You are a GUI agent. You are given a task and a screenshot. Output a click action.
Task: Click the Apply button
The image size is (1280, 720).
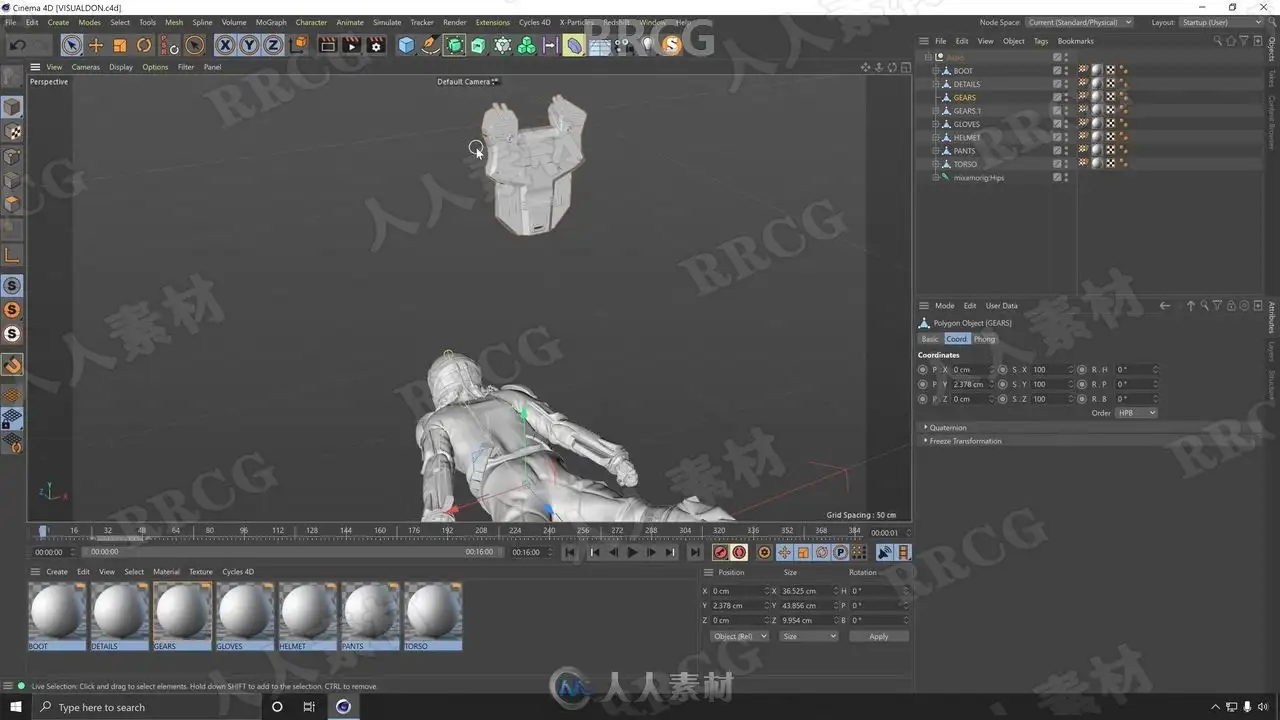(878, 636)
